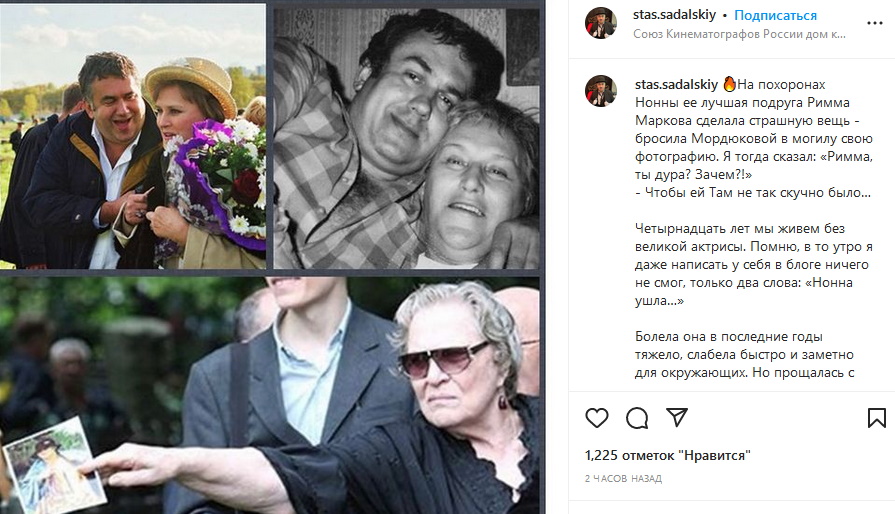The width and height of the screenshot is (895, 514).
Task: Open the three-dot more options menu
Action: [874, 23]
